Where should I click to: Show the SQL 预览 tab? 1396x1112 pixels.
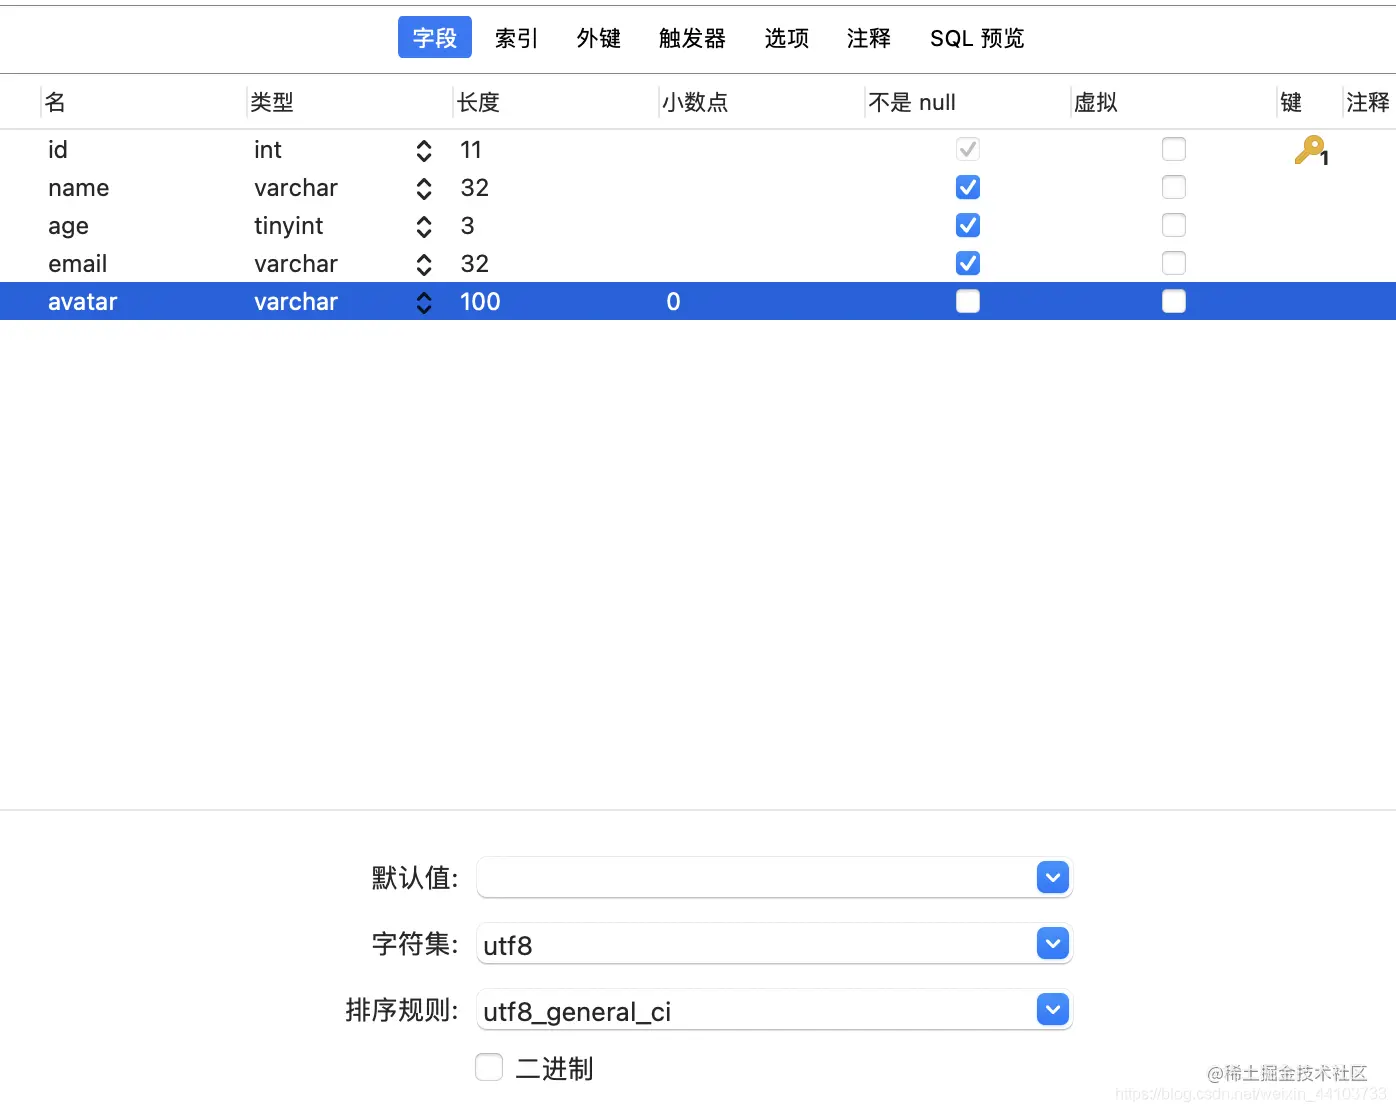(x=977, y=38)
